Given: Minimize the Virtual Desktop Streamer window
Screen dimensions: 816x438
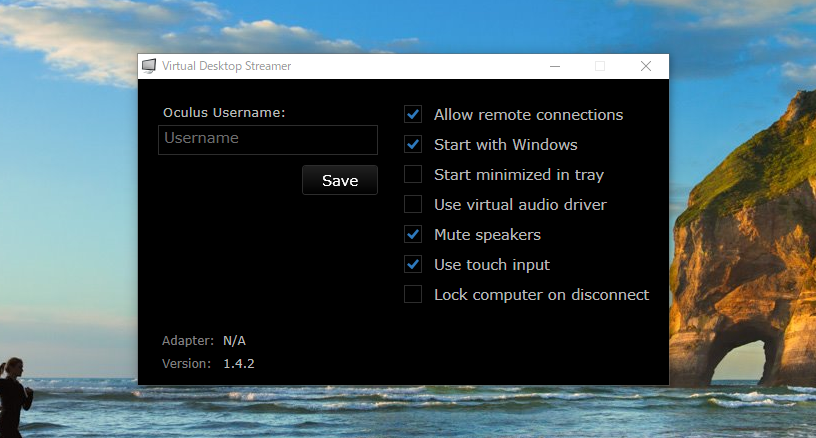Looking at the screenshot, I should [x=554, y=66].
